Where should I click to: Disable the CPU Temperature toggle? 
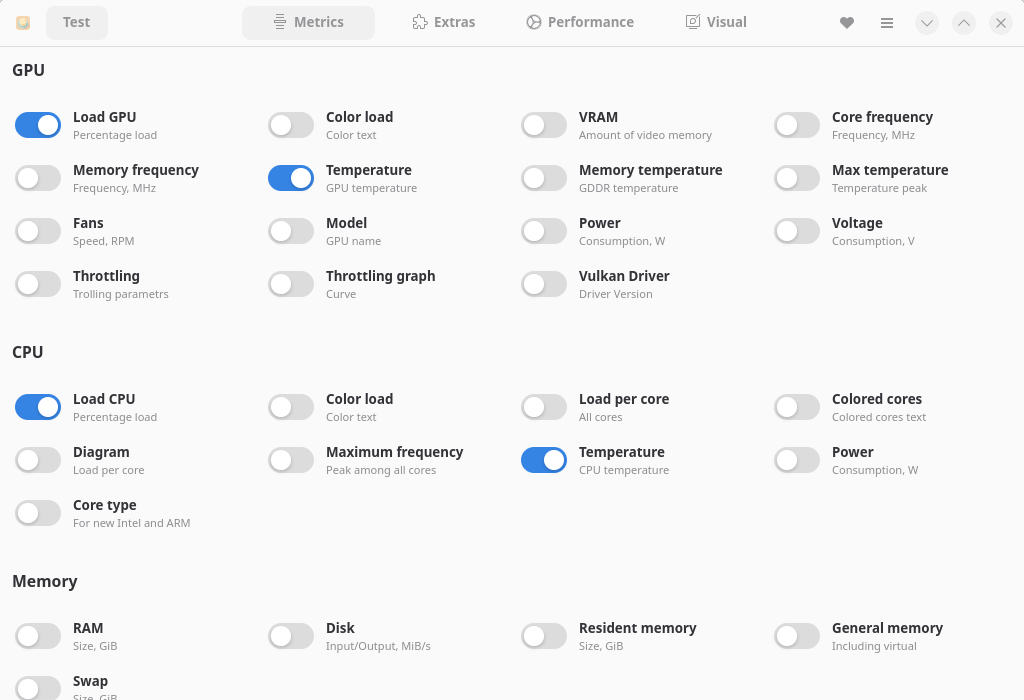coord(544,460)
